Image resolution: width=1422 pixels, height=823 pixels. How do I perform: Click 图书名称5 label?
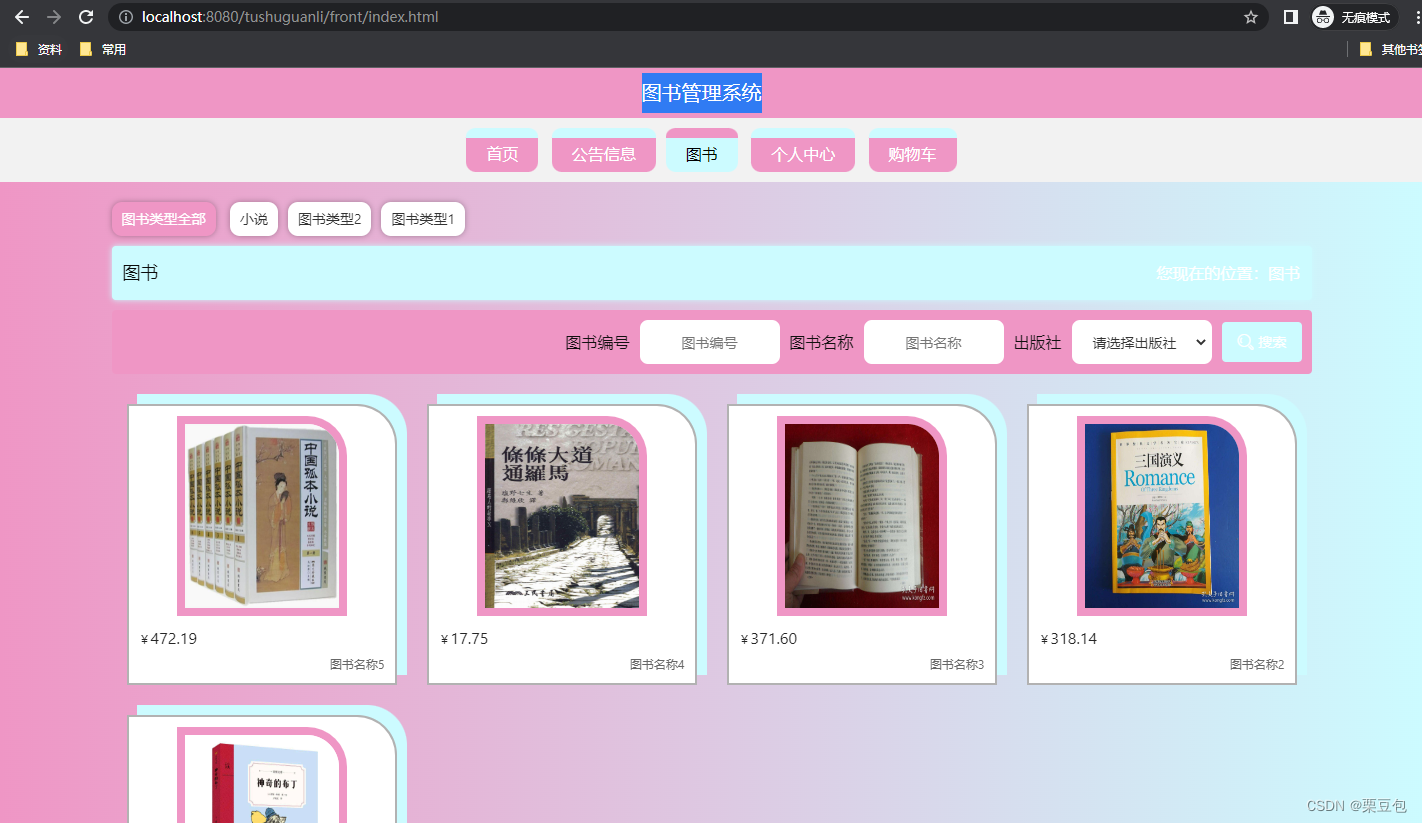(357, 665)
